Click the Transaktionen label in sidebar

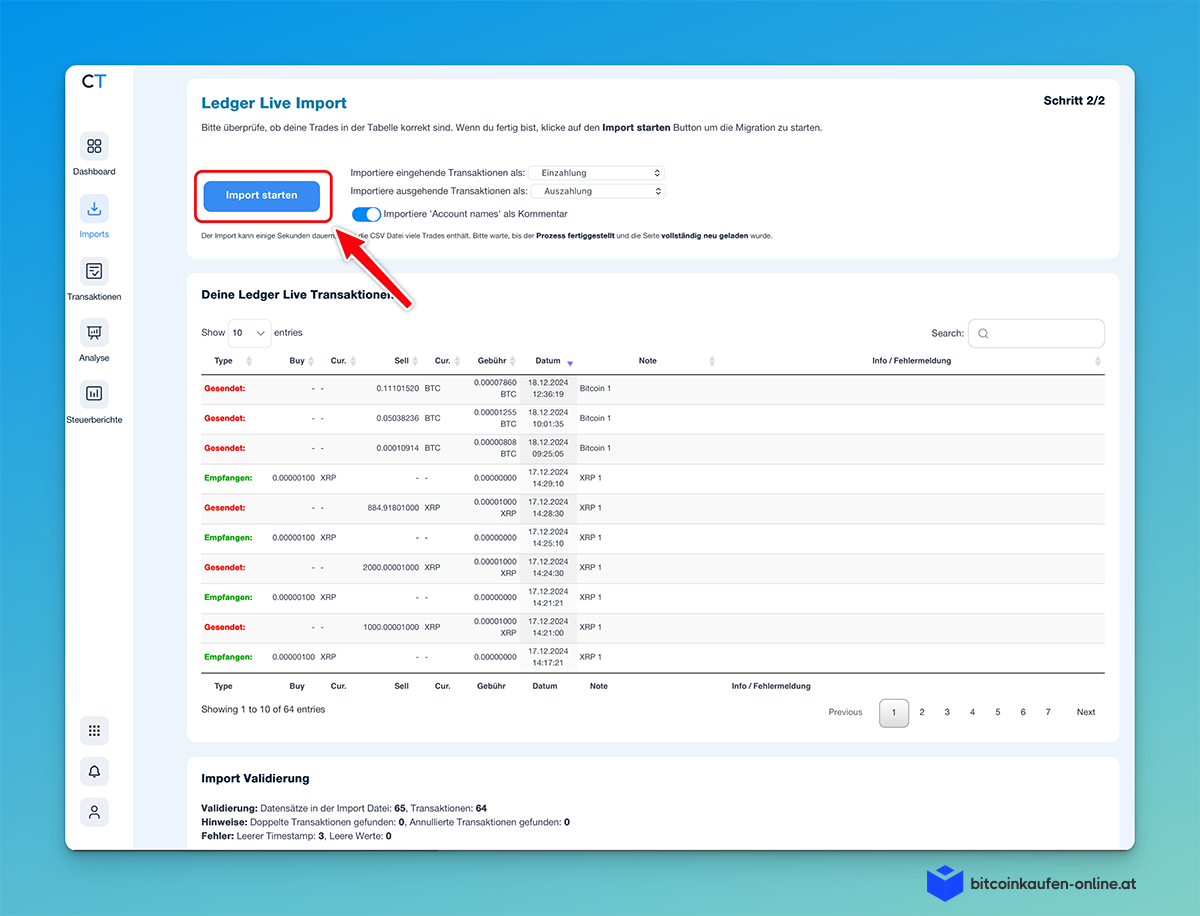[94, 297]
